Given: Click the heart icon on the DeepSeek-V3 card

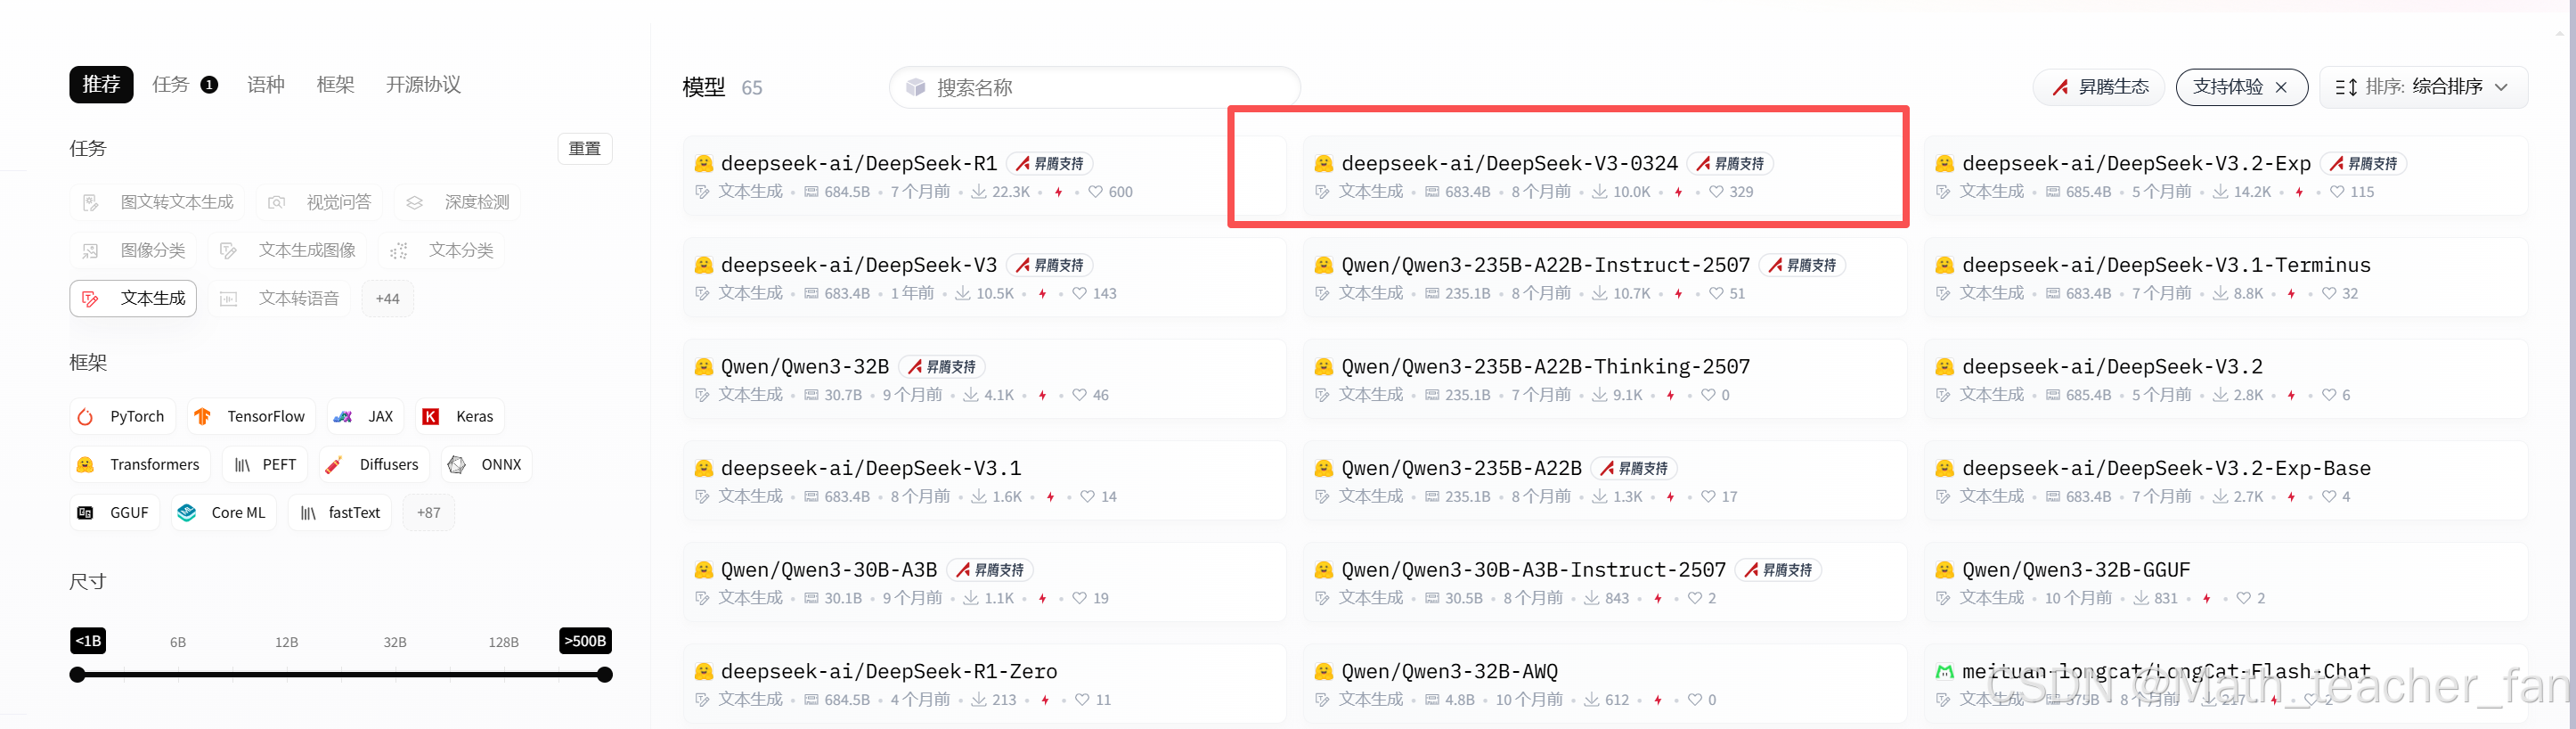Looking at the screenshot, I should pos(1079,294).
